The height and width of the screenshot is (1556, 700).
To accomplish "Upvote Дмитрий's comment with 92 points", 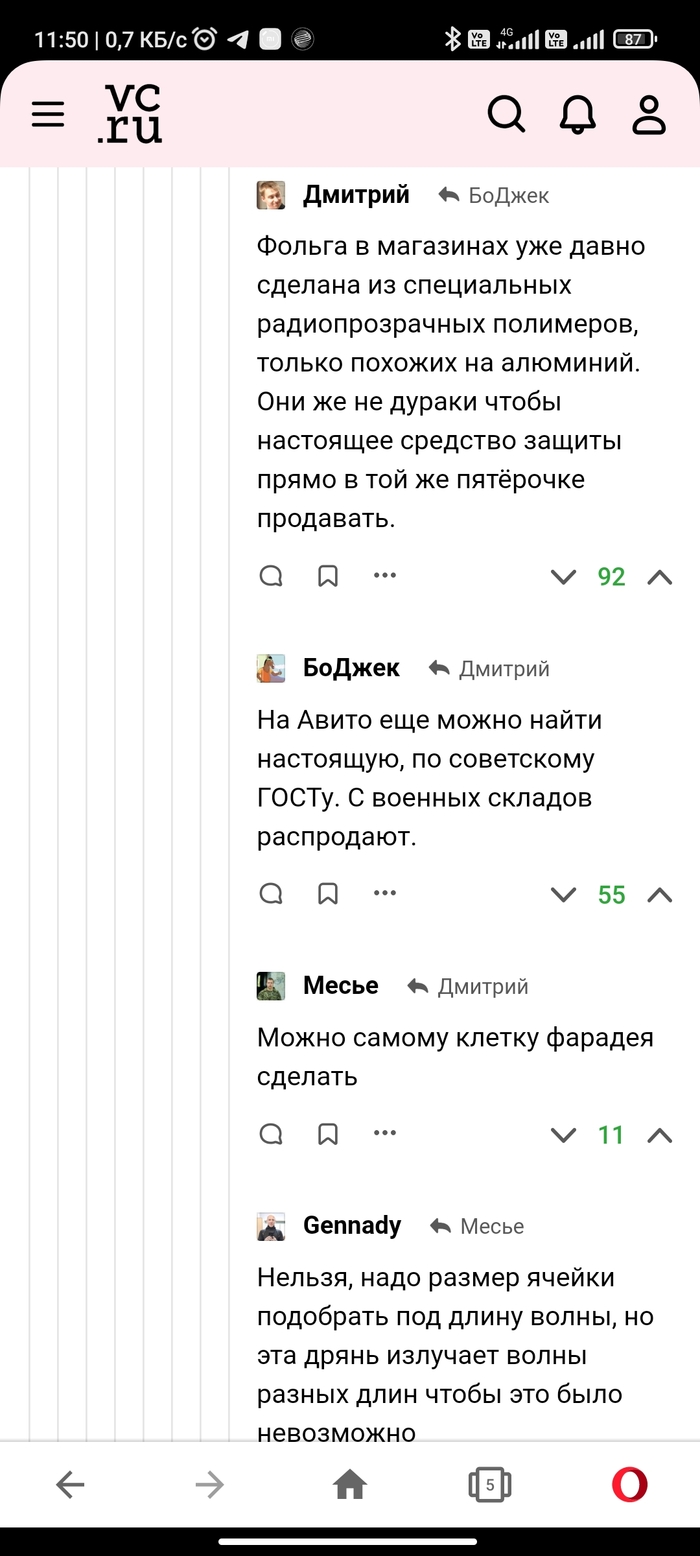I will (x=660, y=577).
